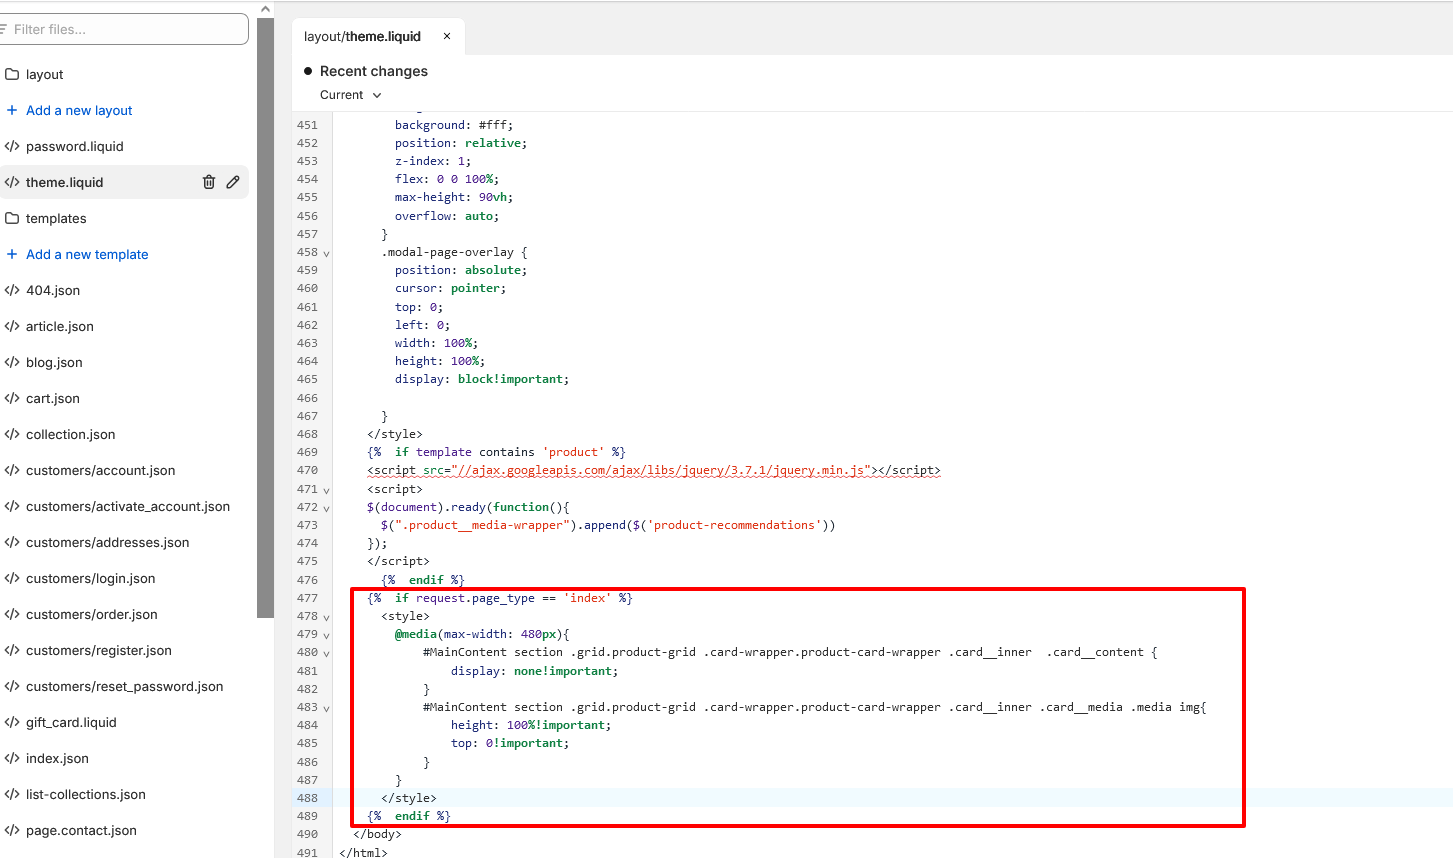Open customers/addresses.json file

(x=108, y=542)
